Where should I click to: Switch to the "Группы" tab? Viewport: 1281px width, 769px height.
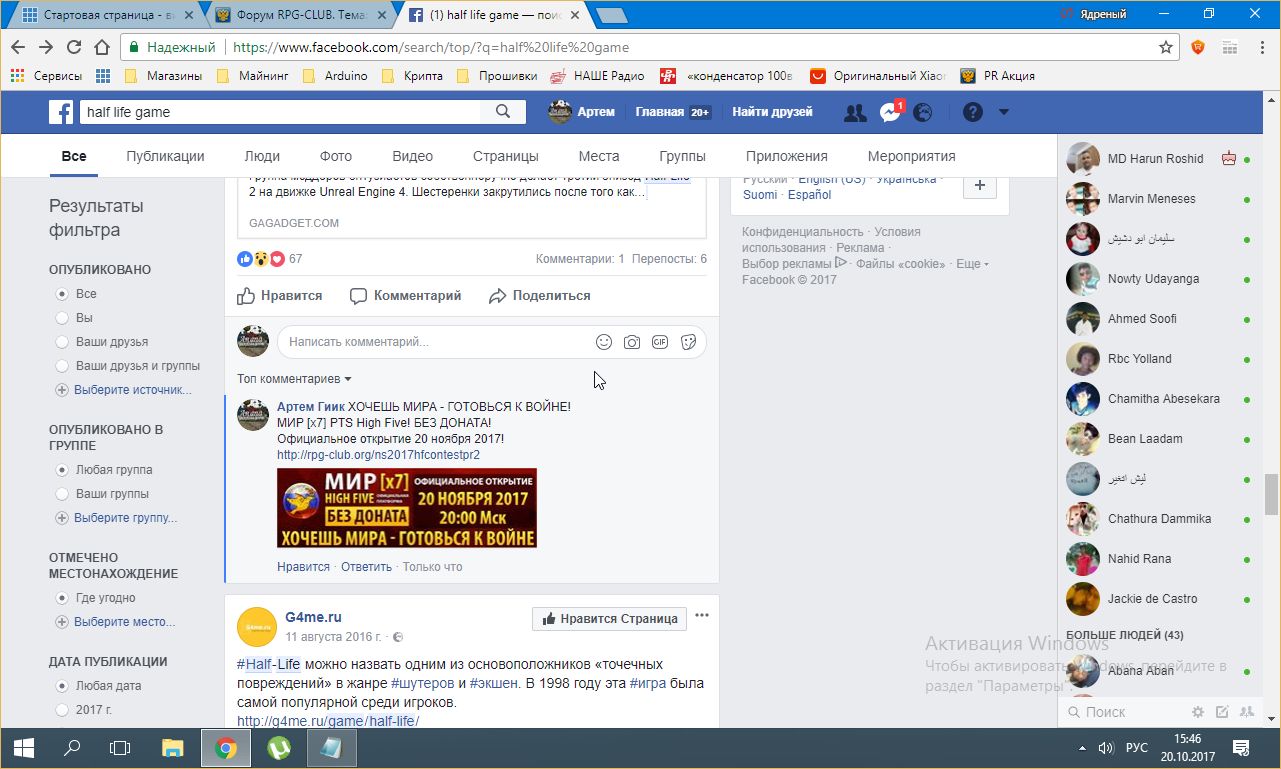[683, 156]
